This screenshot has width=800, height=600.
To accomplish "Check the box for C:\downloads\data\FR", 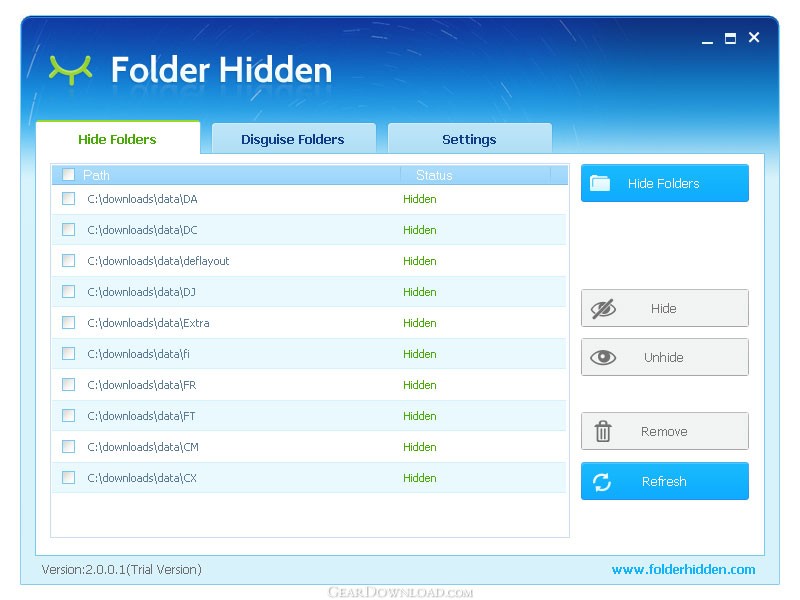I will 68,384.
